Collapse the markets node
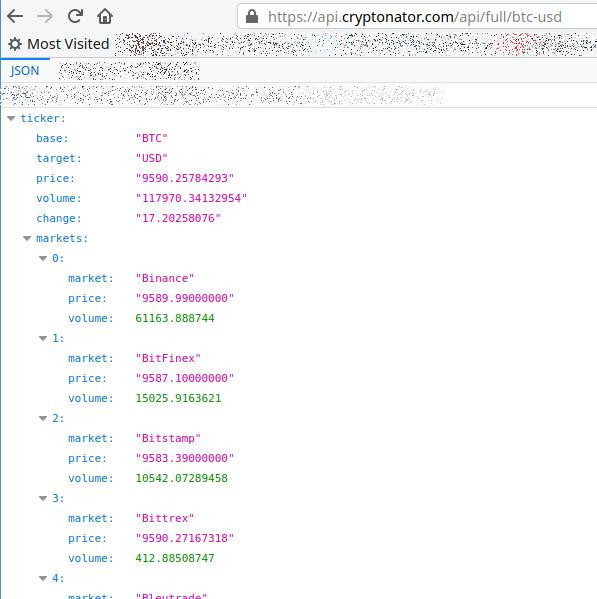The width and height of the screenshot is (597, 599). (27, 239)
